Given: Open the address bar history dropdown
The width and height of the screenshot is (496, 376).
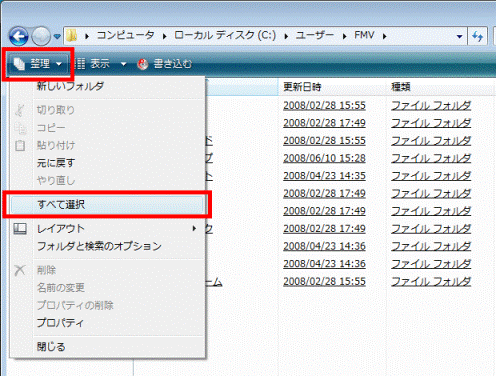Looking at the screenshot, I should click(459, 36).
